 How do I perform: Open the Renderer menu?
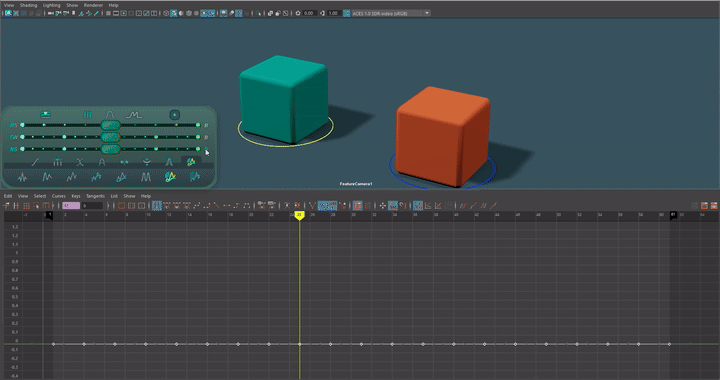pyautogui.click(x=93, y=5)
